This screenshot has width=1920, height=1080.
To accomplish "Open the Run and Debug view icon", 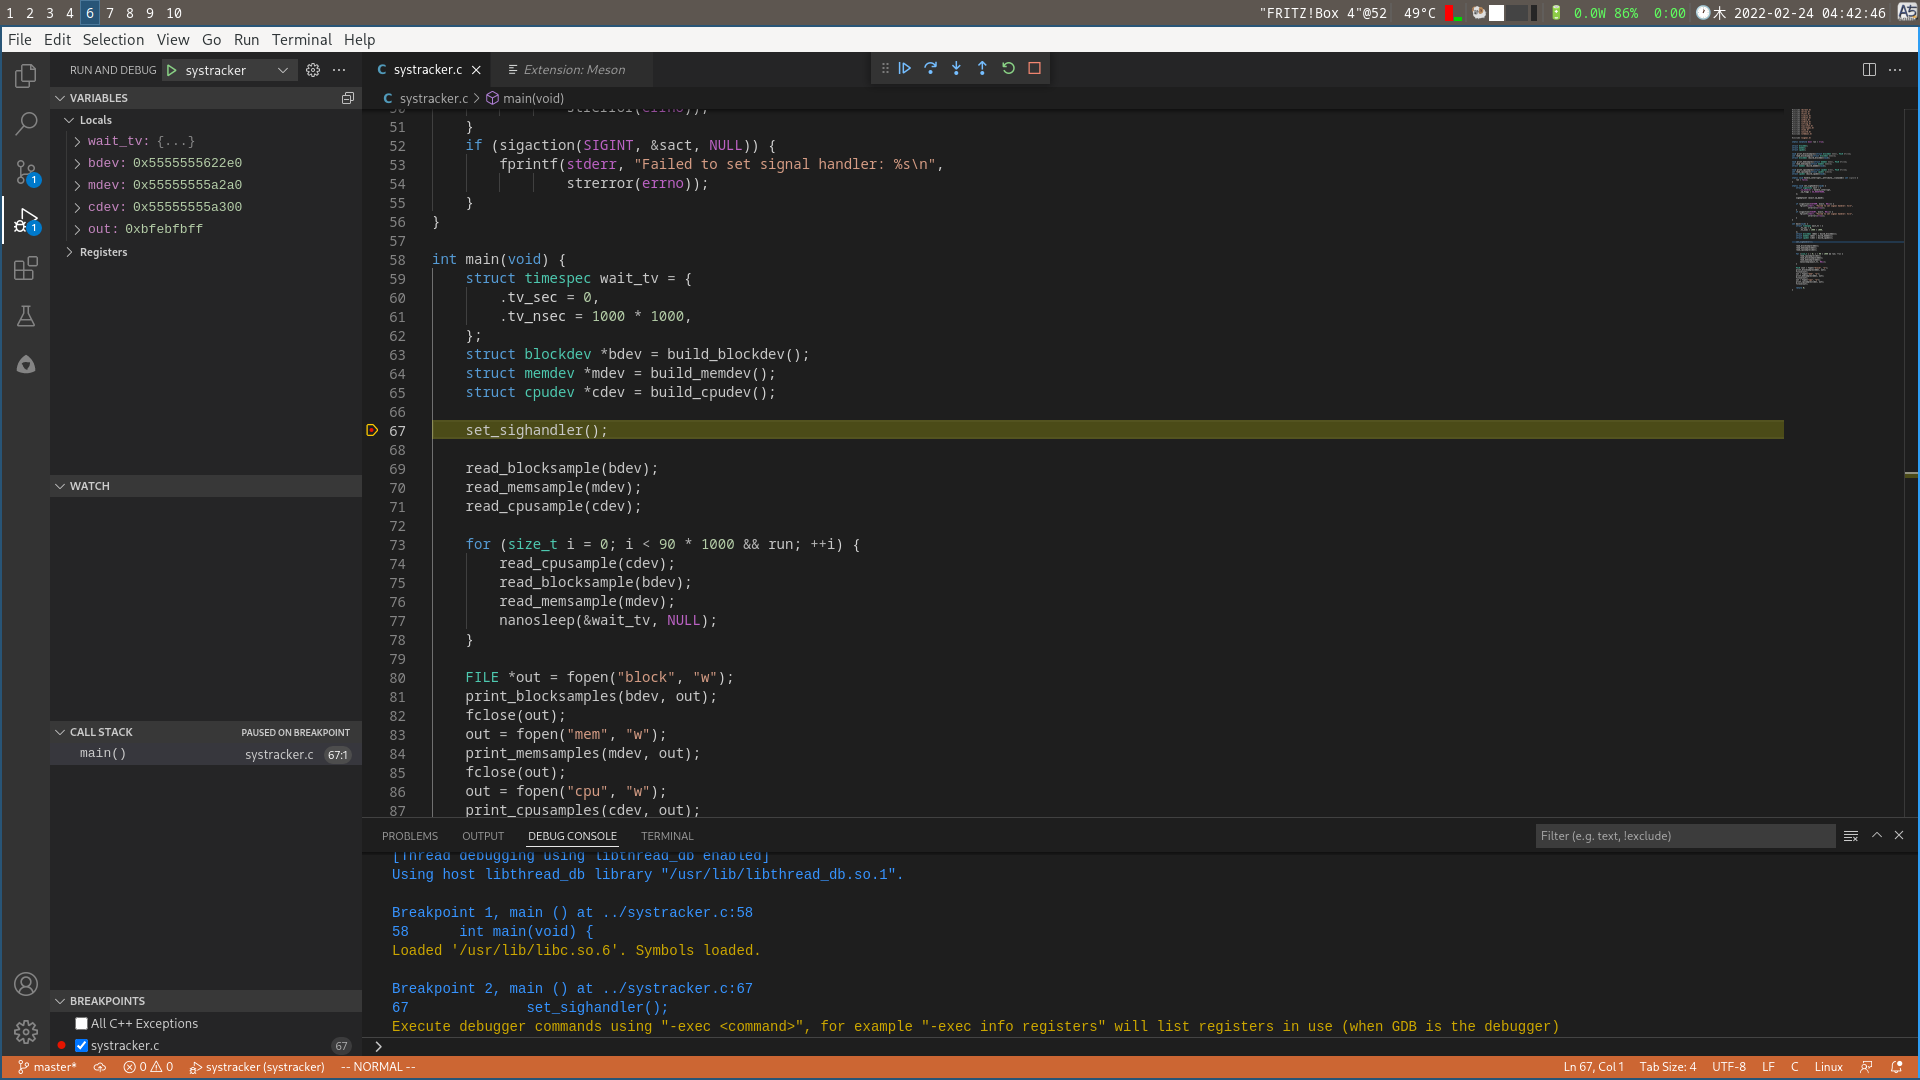I will coord(26,220).
